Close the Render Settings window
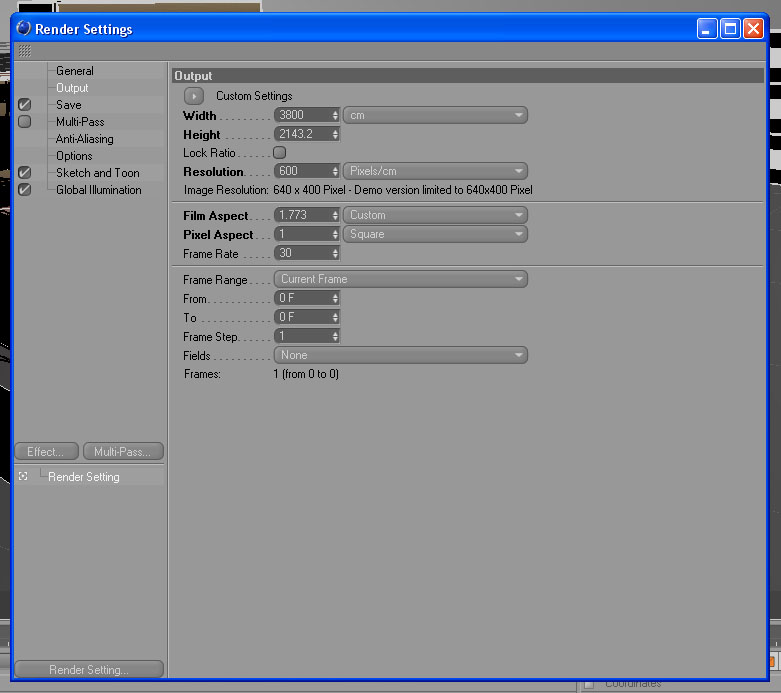 [754, 28]
